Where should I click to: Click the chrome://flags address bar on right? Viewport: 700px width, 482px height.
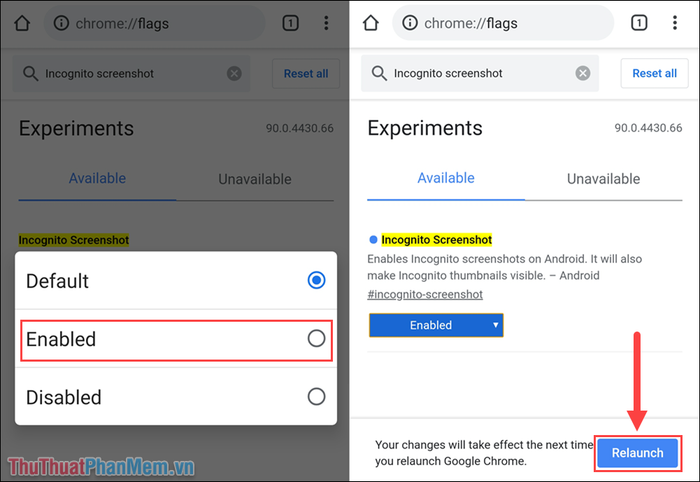(503, 23)
